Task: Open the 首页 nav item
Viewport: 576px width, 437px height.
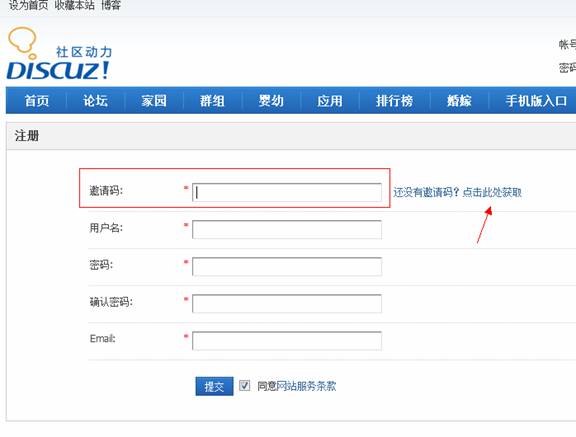Action: coord(37,101)
